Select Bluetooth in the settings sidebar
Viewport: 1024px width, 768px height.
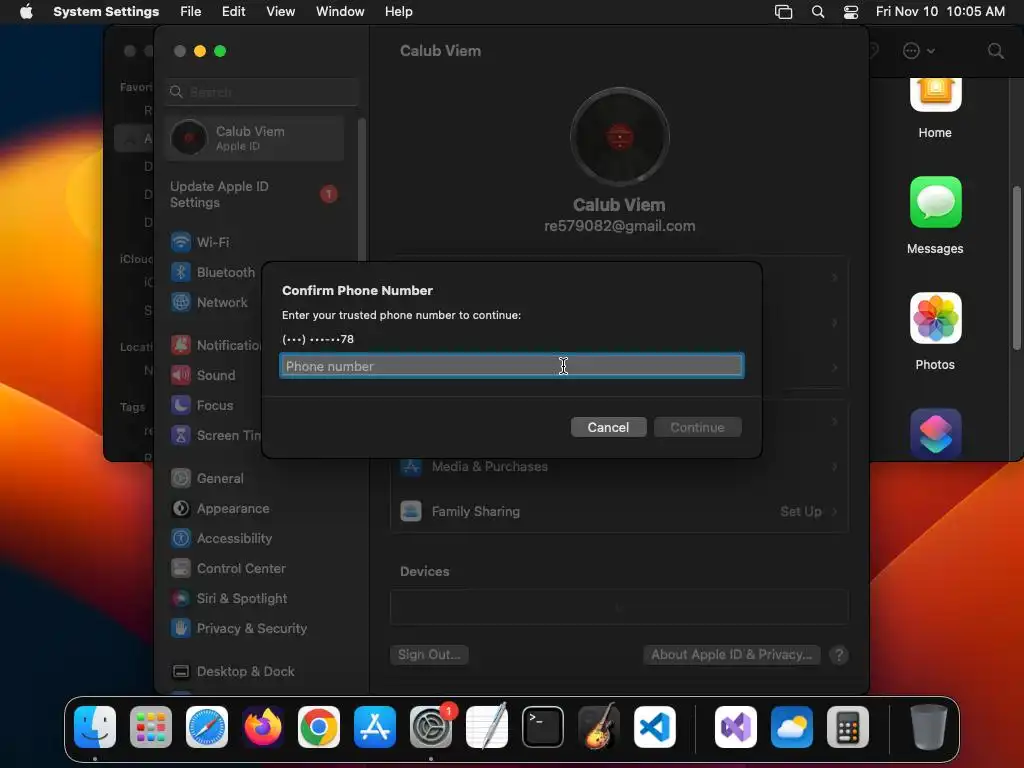click(213, 272)
